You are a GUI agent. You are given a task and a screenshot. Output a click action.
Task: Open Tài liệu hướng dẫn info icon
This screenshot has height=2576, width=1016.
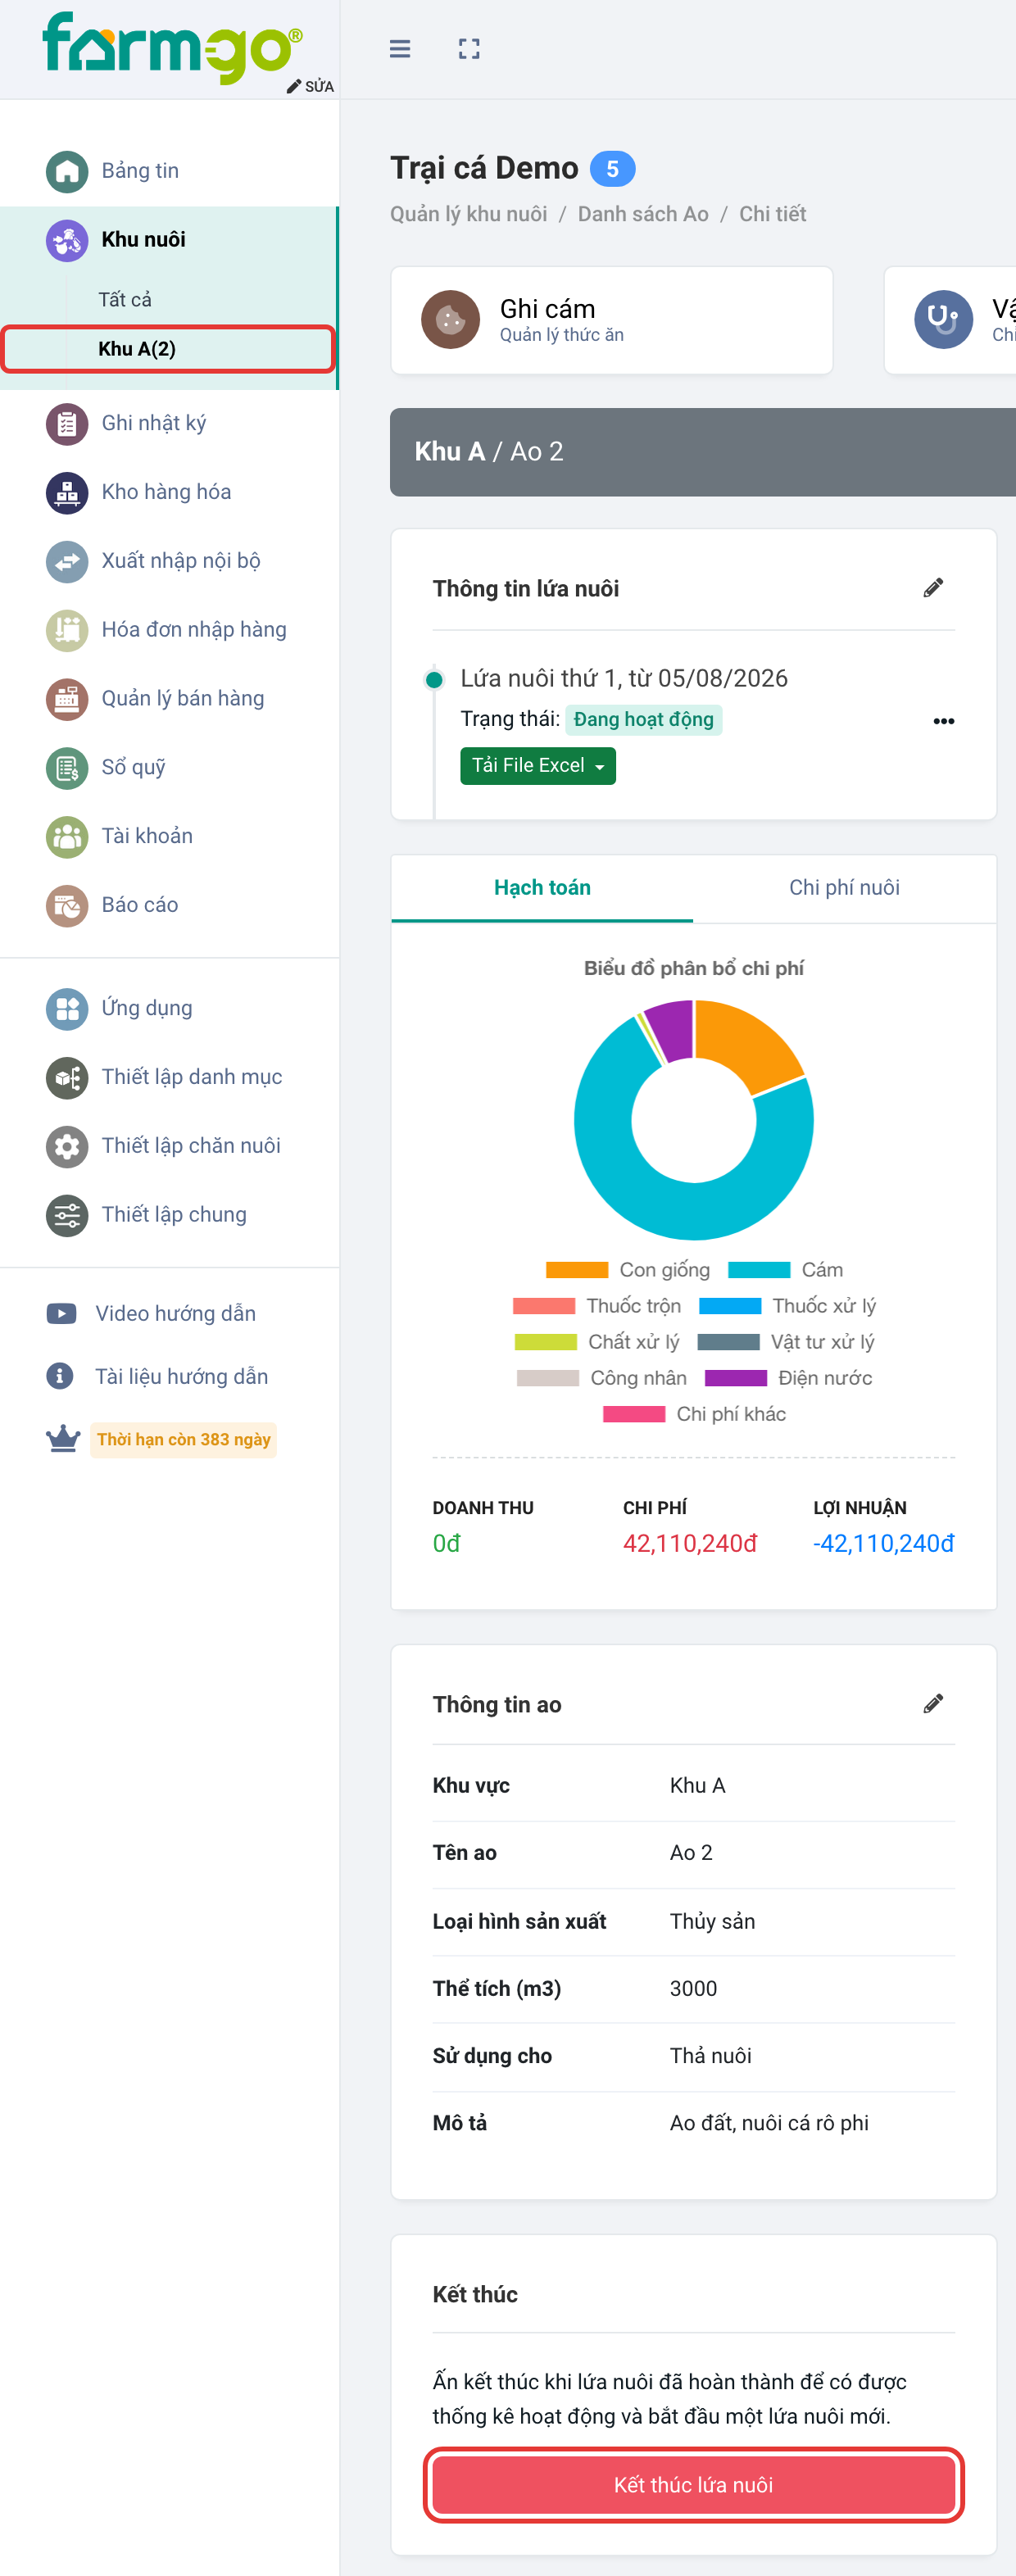60,1377
